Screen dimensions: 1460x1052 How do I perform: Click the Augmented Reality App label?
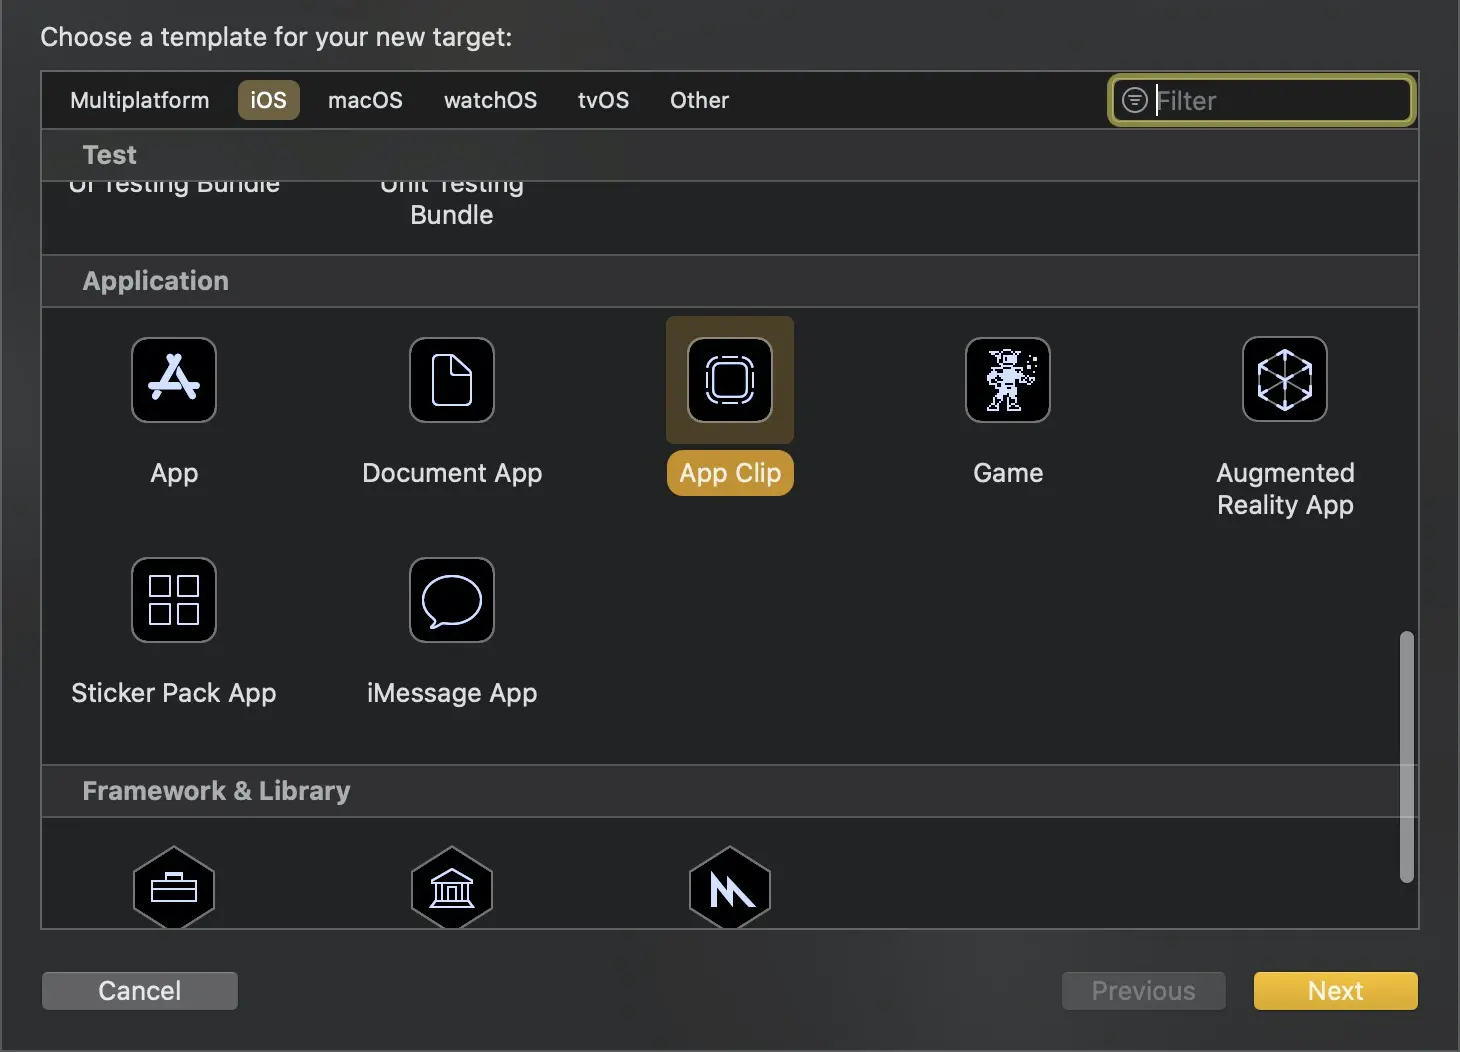point(1285,489)
